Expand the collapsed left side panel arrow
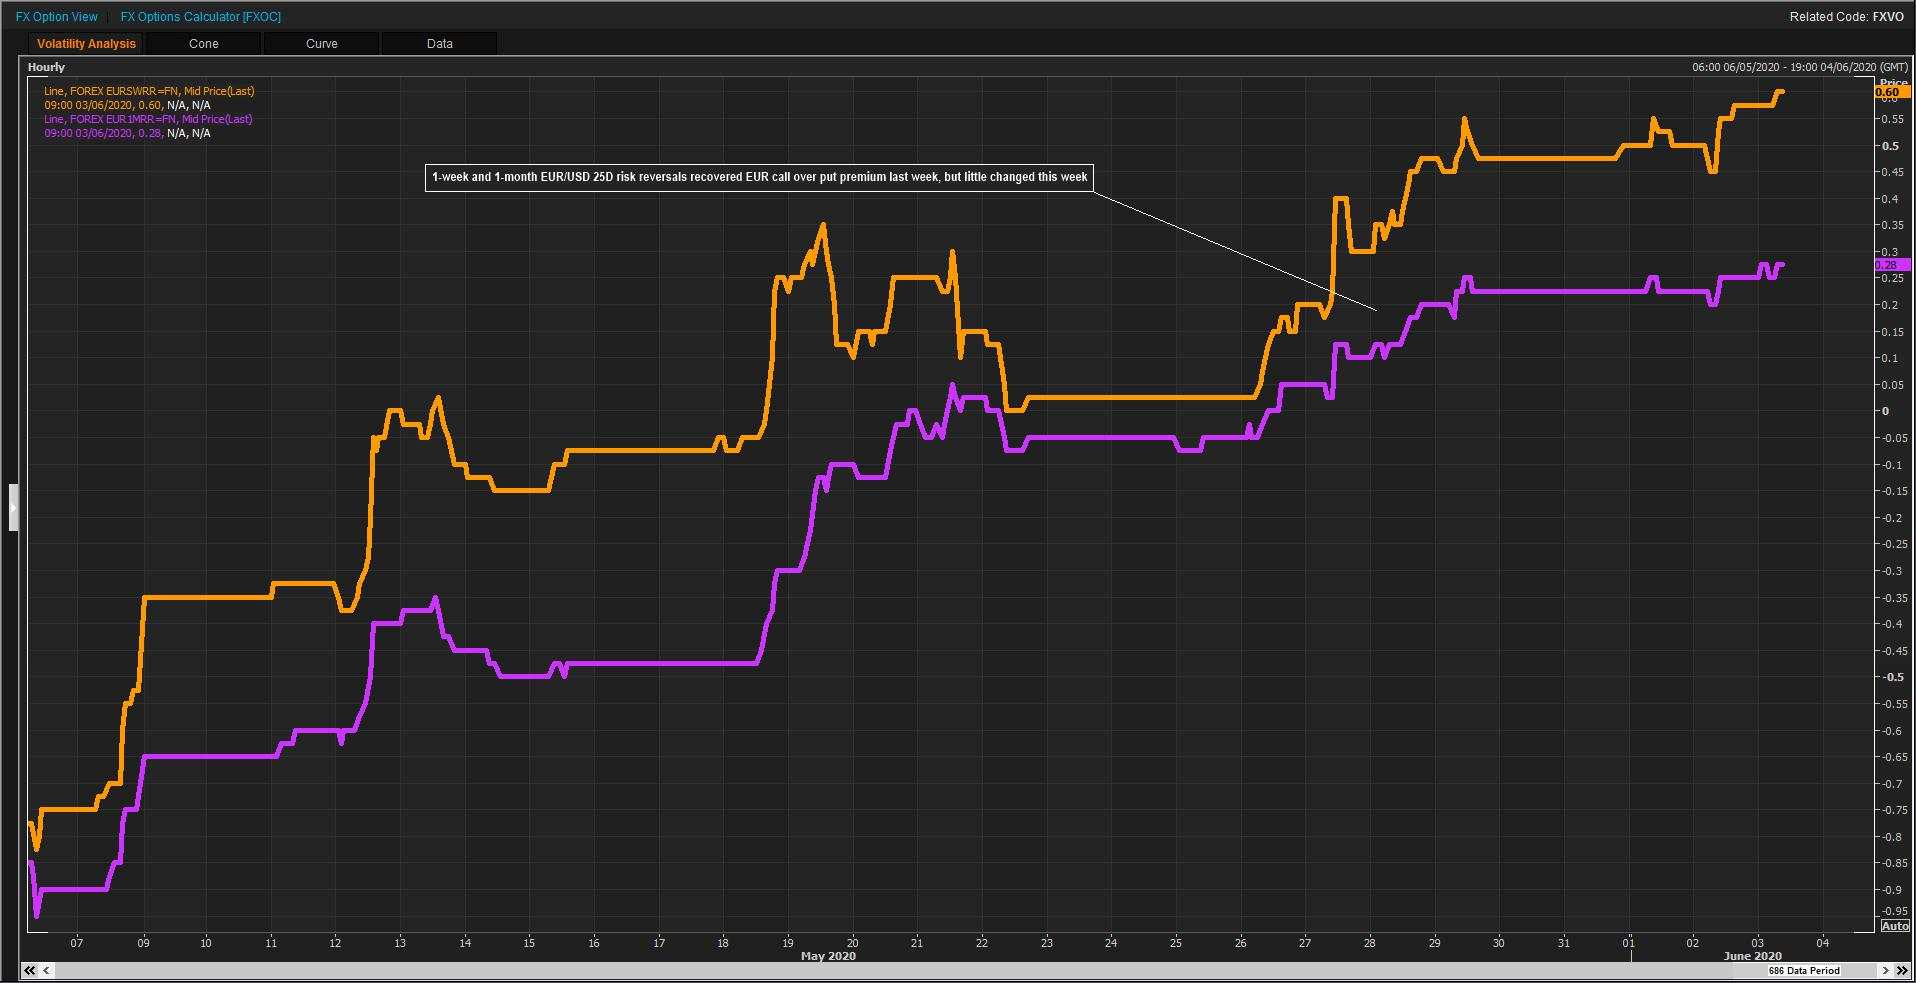The height and width of the screenshot is (983, 1916). pyautogui.click(x=13, y=507)
